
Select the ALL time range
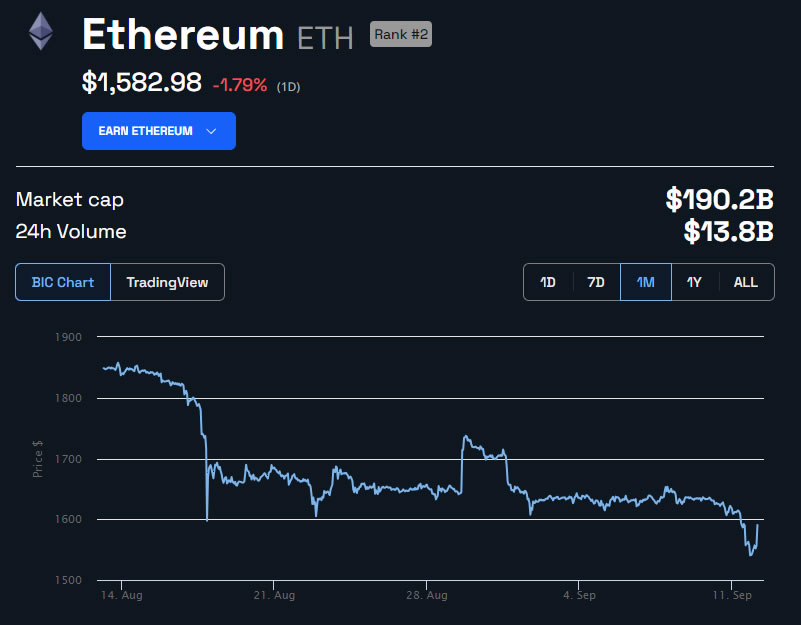[x=745, y=282]
